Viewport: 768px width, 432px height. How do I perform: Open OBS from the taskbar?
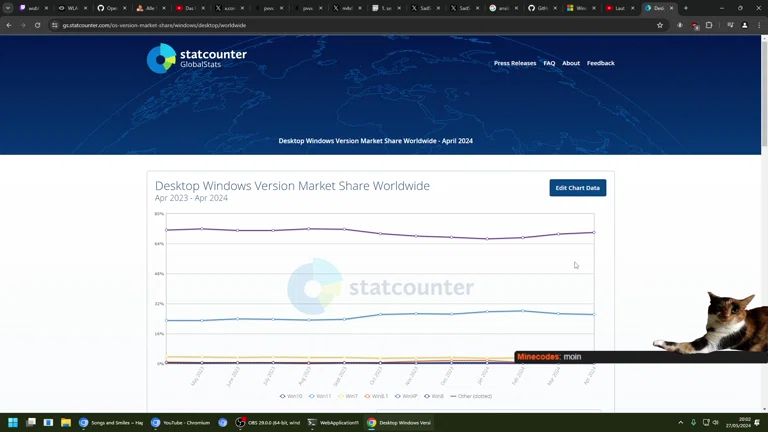point(269,422)
